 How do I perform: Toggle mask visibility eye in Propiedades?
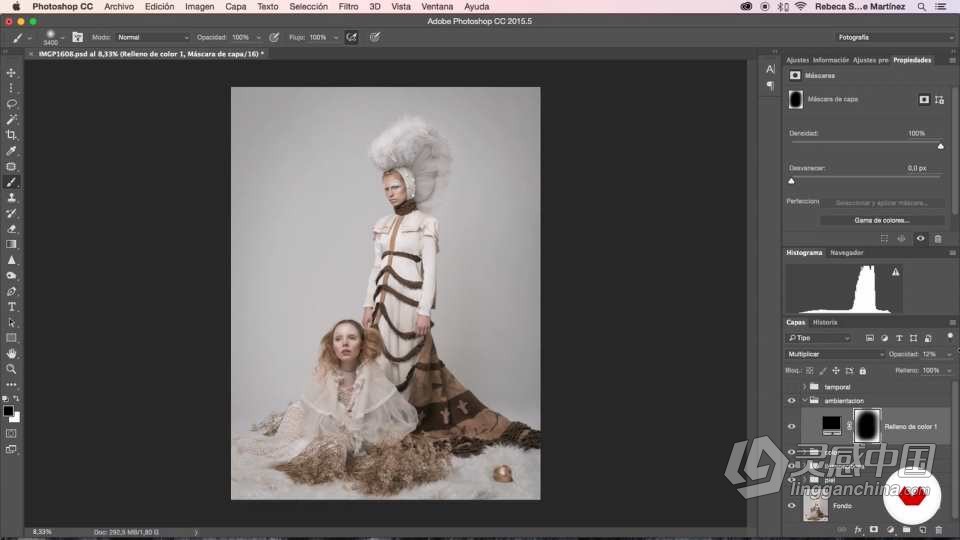920,239
